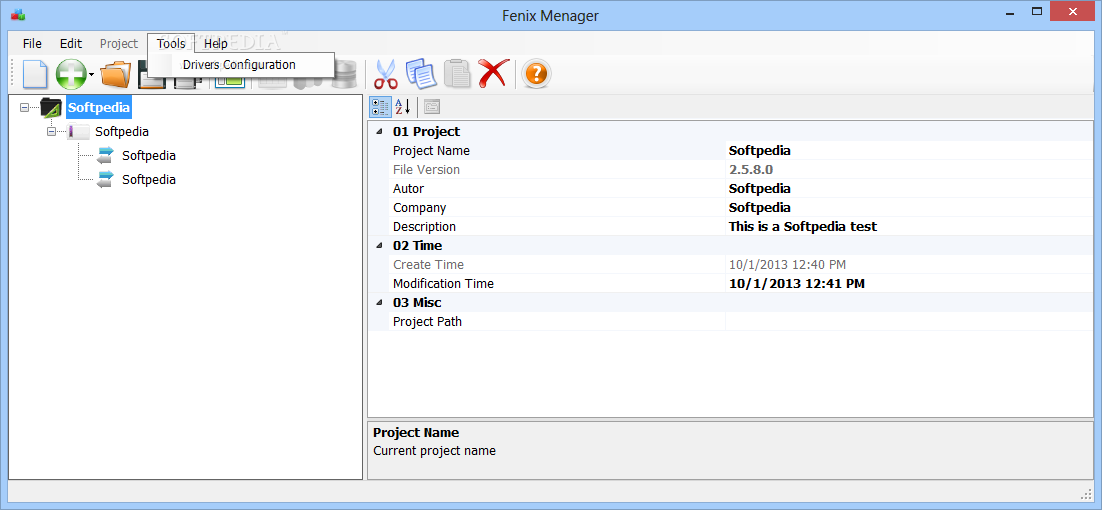The image size is (1102, 510).
Task: Maximize the Fenix Menager window
Action: 1037,11
